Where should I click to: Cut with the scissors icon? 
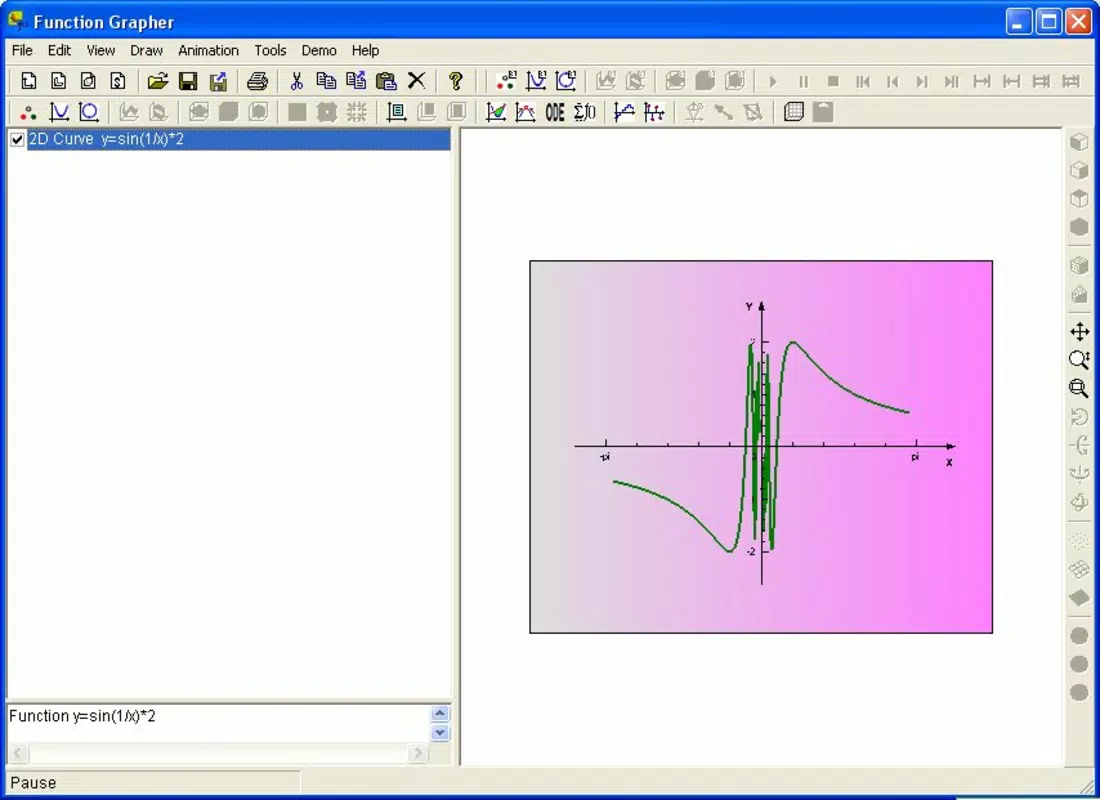coord(297,81)
